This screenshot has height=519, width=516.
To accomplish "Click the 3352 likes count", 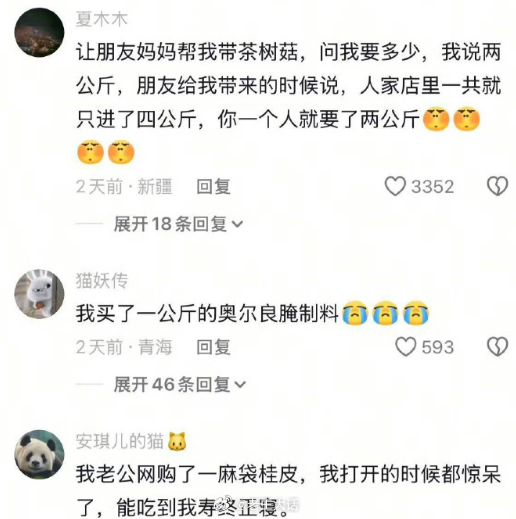I will (432, 186).
